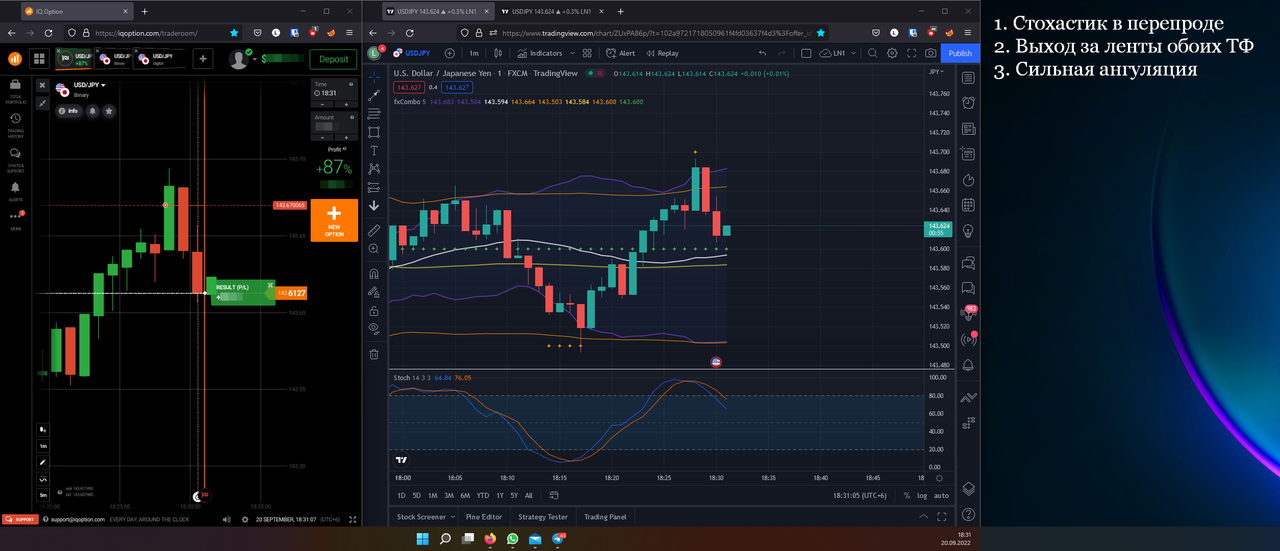The width and height of the screenshot is (1280, 551).
Task: Open indicator templates grid icon
Action: tap(587, 53)
